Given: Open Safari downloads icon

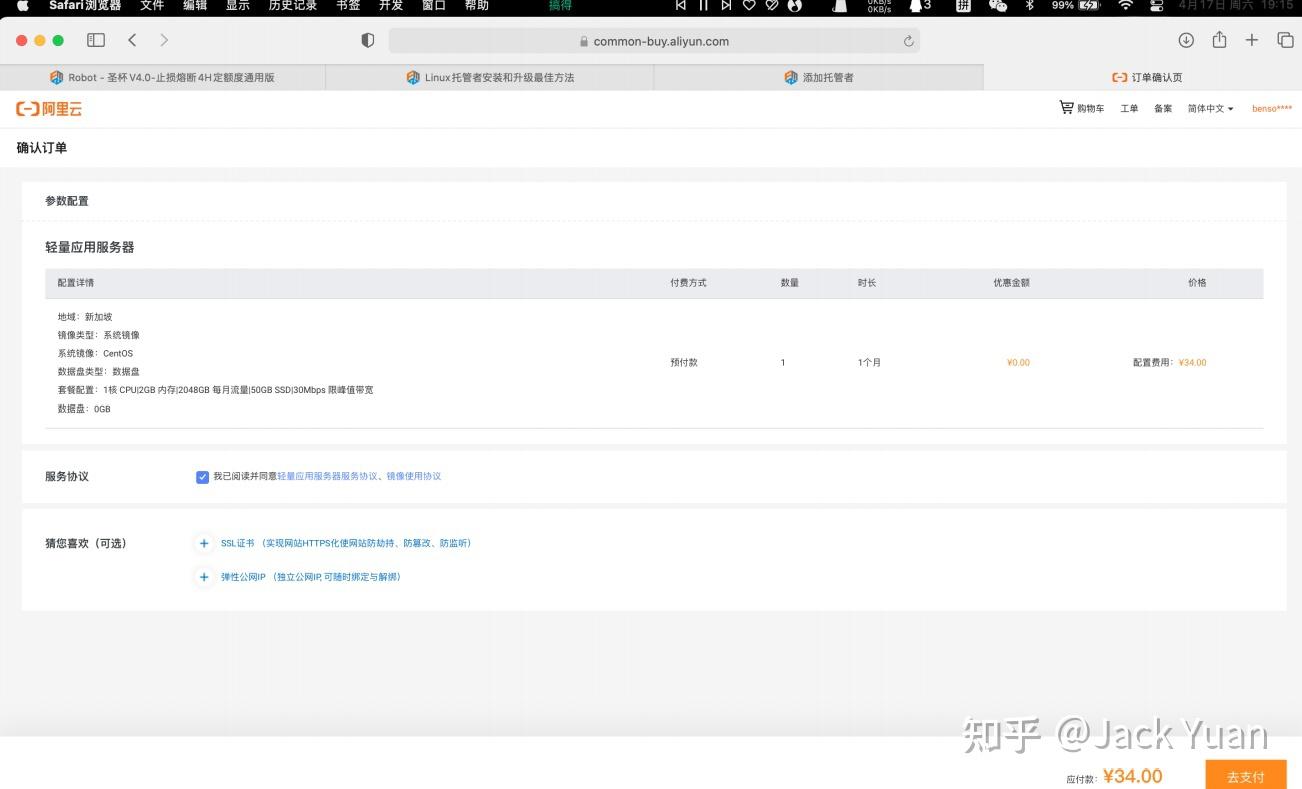Looking at the screenshot, I should point(1186,40).
